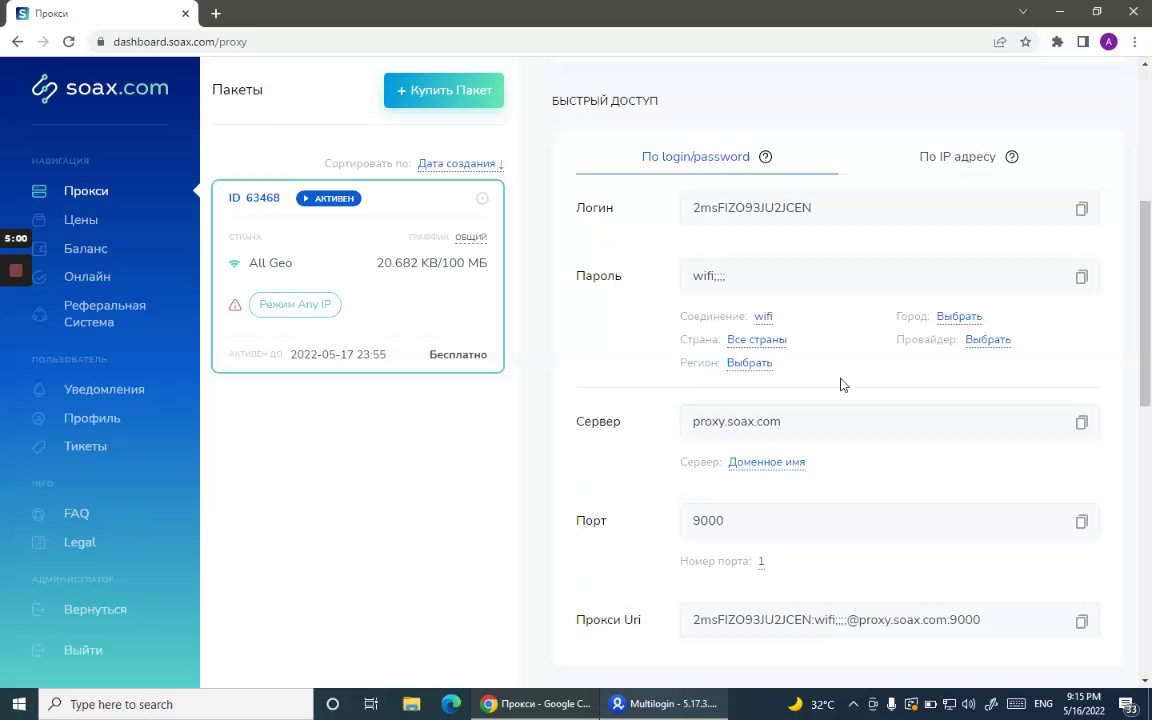Change Номер порта value 1
Viewport: 1152px width, 720px height.
[761, 561]
